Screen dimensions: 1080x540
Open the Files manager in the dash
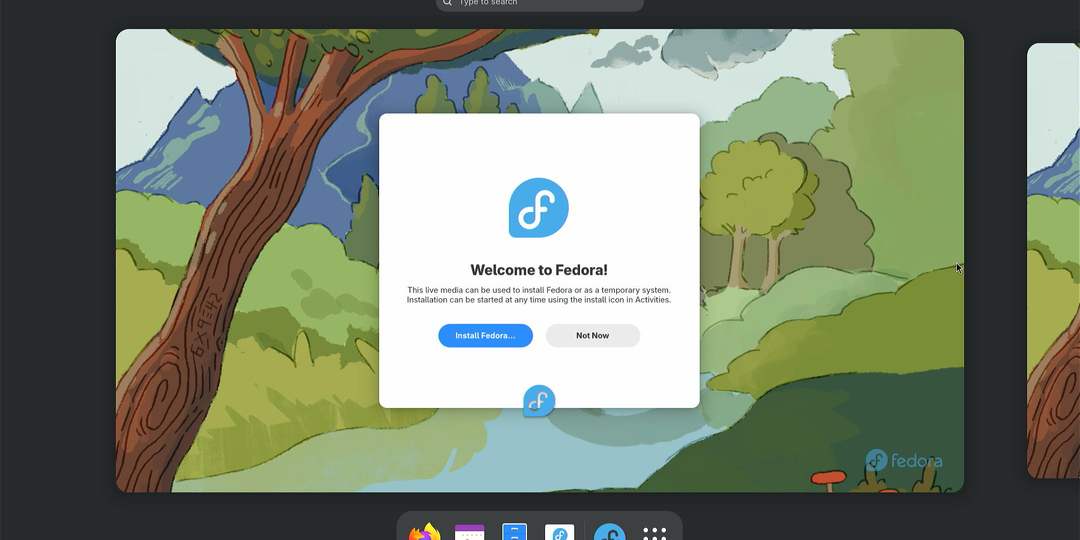[515, 532]
